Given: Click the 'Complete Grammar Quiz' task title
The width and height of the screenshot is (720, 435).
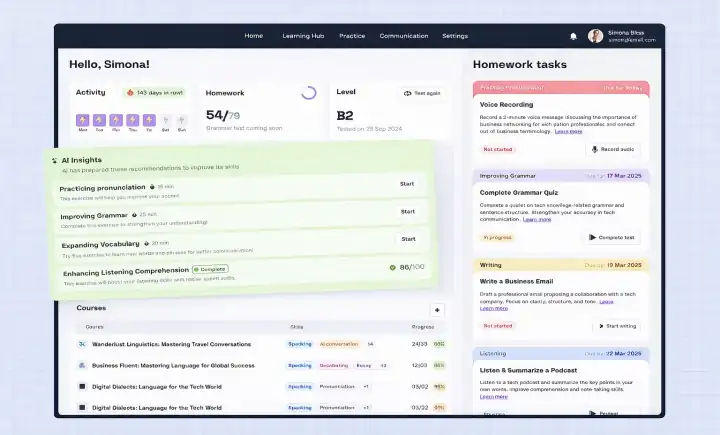Looking at the screenshot, I should tap(519, 193).
